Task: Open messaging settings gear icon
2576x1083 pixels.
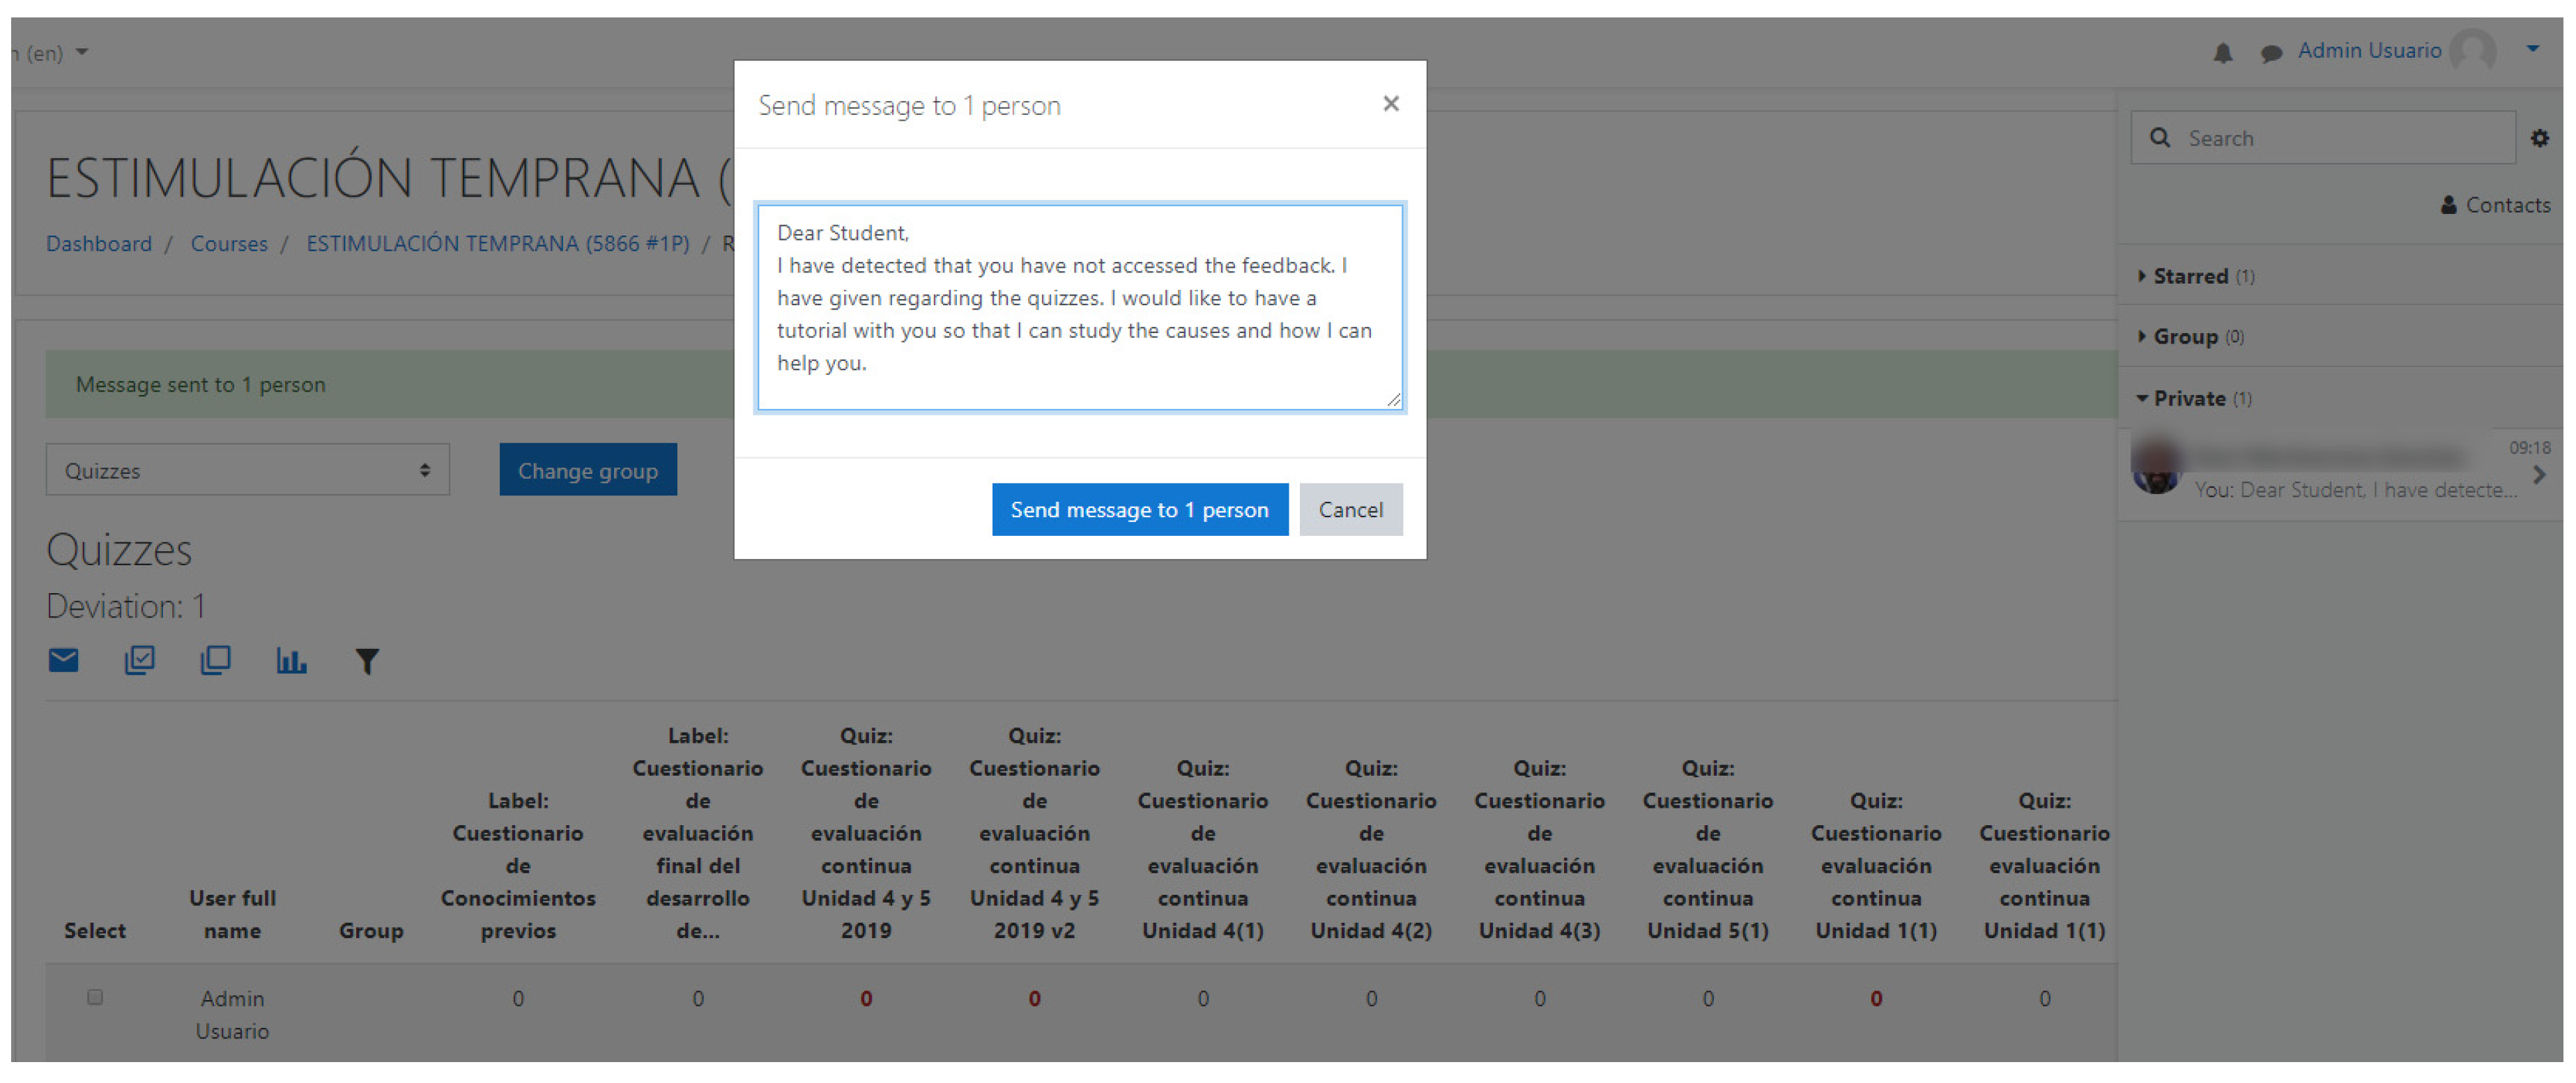Action: point(2539,138)
